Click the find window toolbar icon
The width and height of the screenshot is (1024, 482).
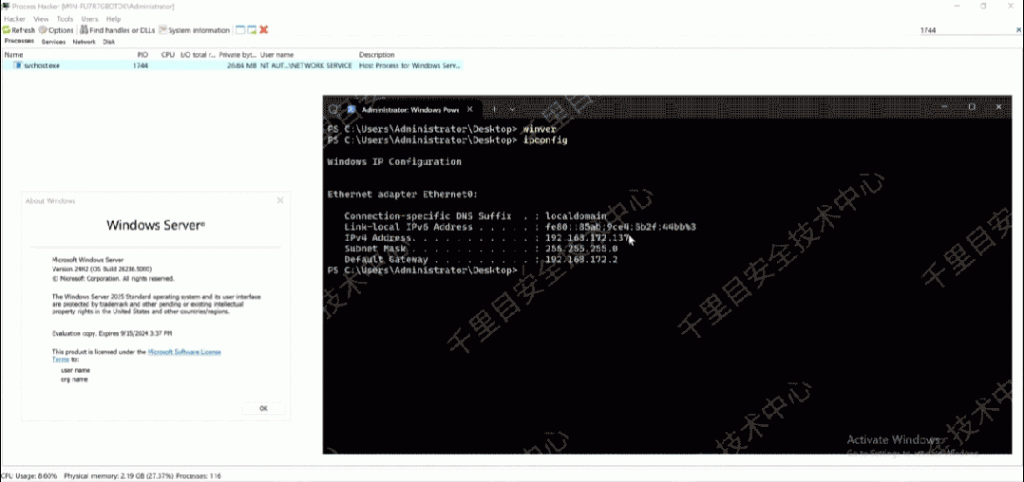coord(240,30)
